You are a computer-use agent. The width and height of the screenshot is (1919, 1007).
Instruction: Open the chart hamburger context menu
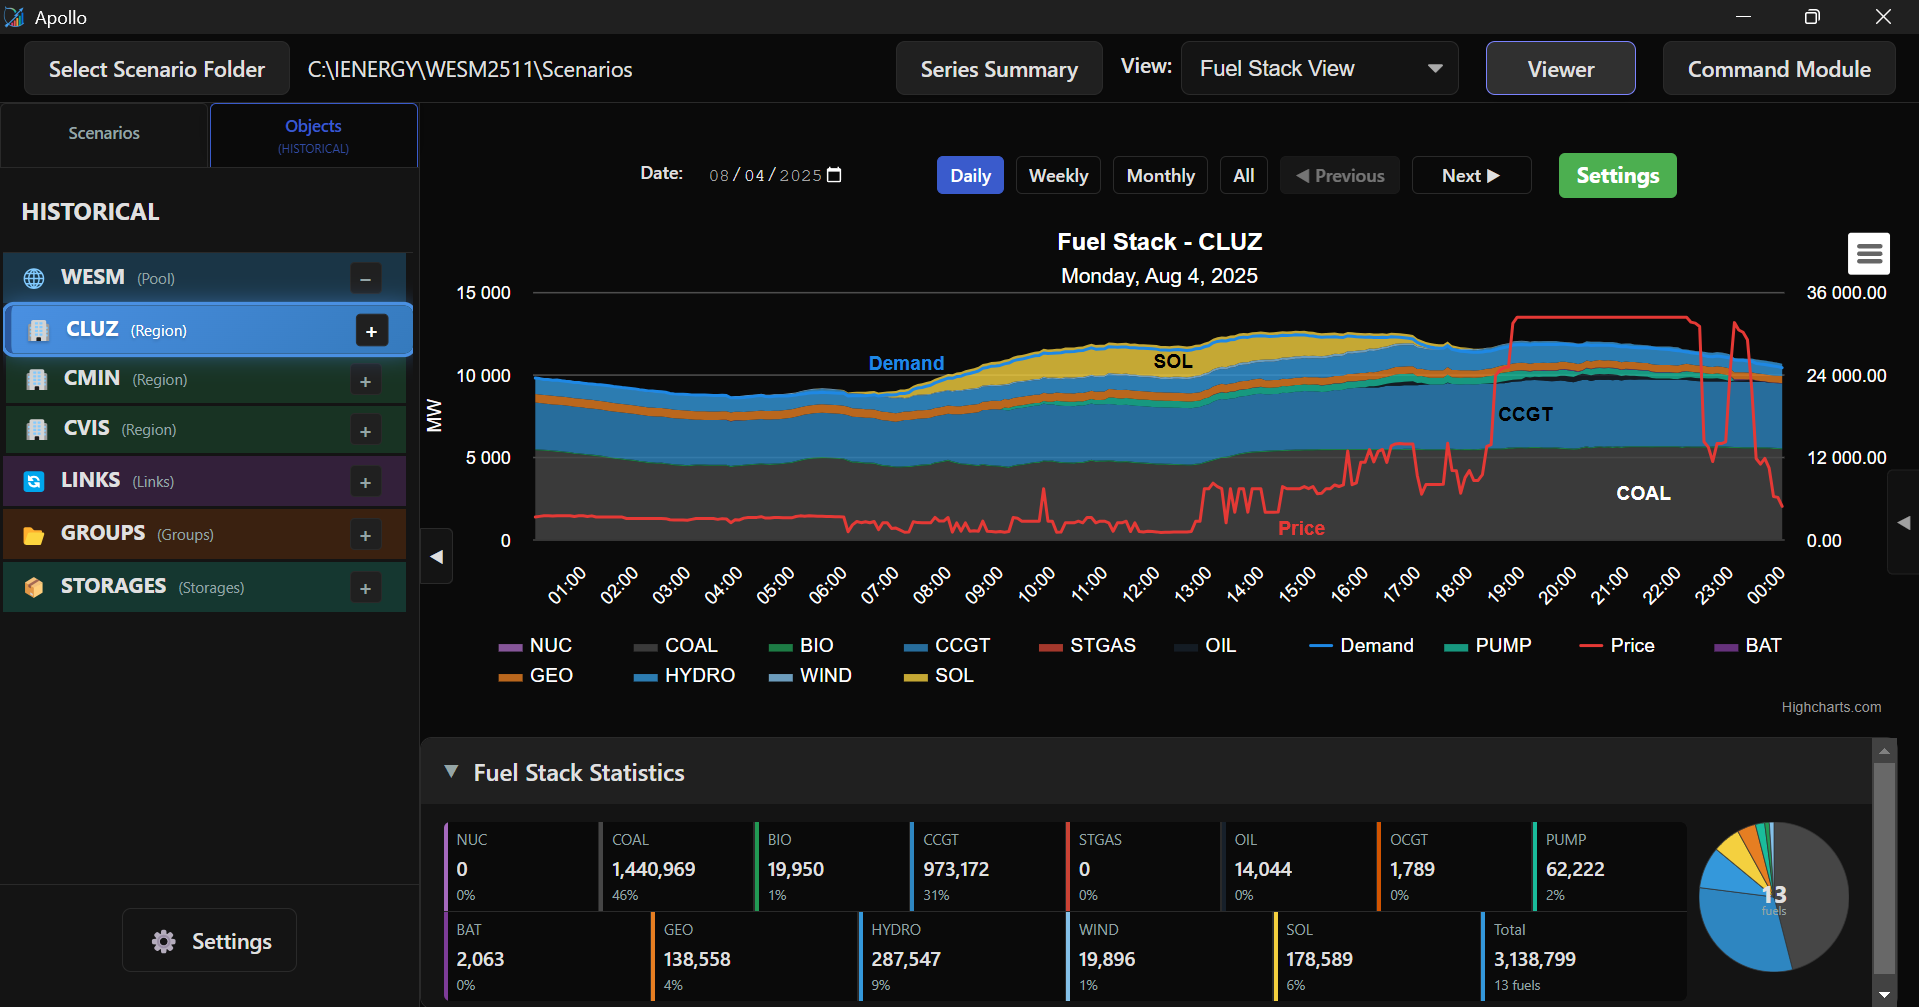click(1868, 254)
